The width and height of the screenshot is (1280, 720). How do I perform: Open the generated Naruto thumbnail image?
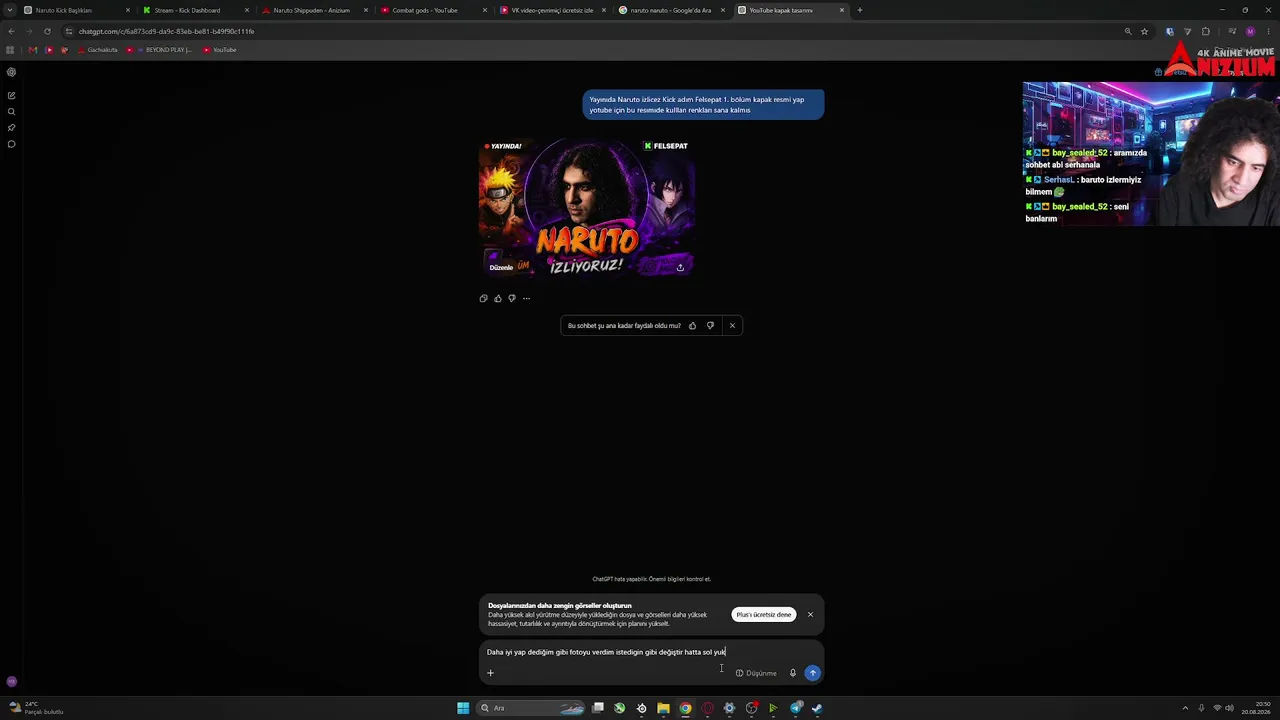[x=587, y=207]
